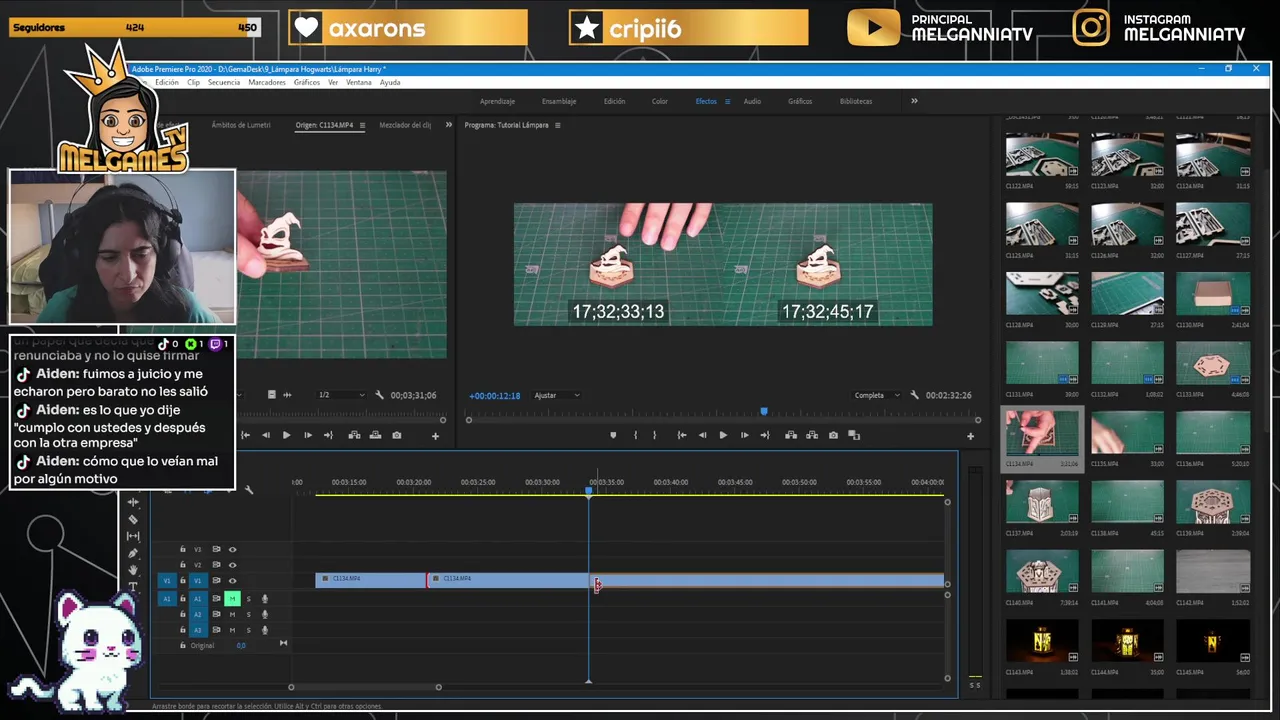This screenshot has height=720, width=1280.
Task: Export frame from Source monitor camera icon
Action: [397, 435]
